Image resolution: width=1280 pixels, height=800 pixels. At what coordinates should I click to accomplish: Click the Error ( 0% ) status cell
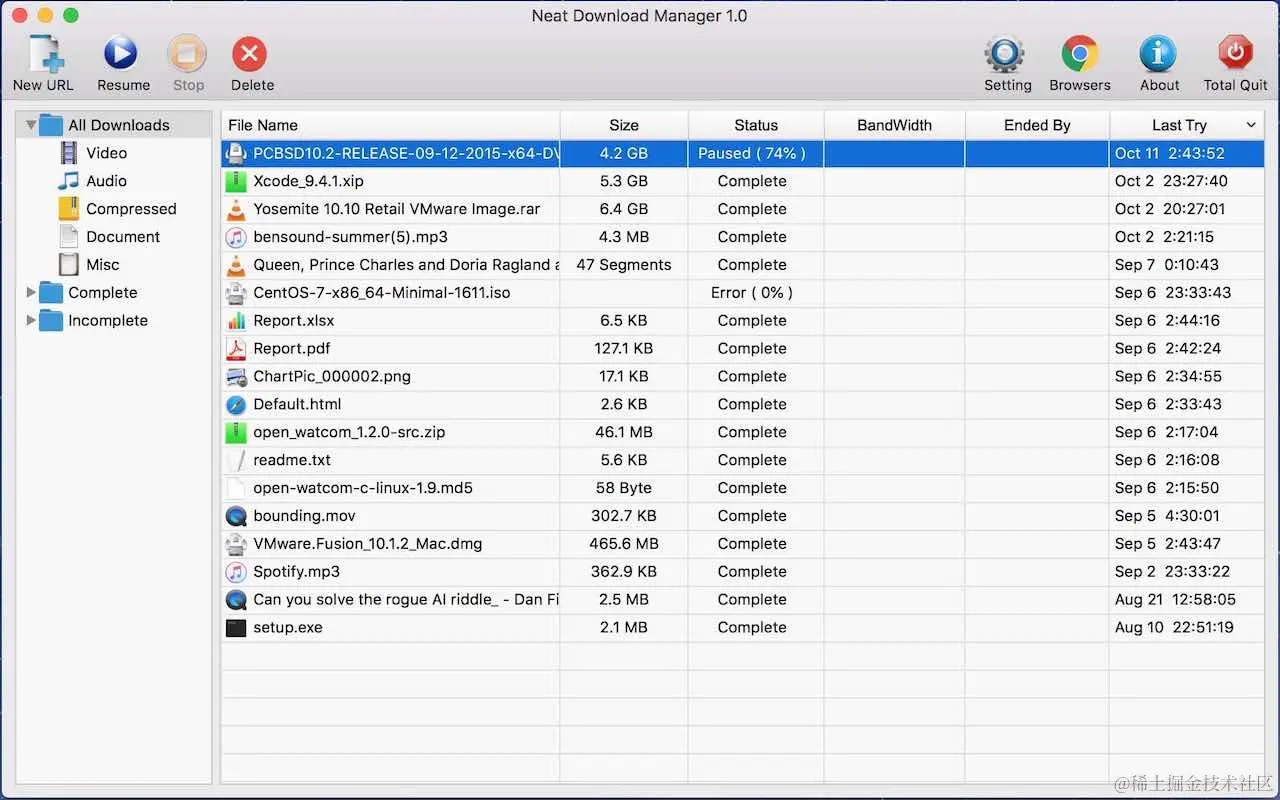(x=756, y=293)
